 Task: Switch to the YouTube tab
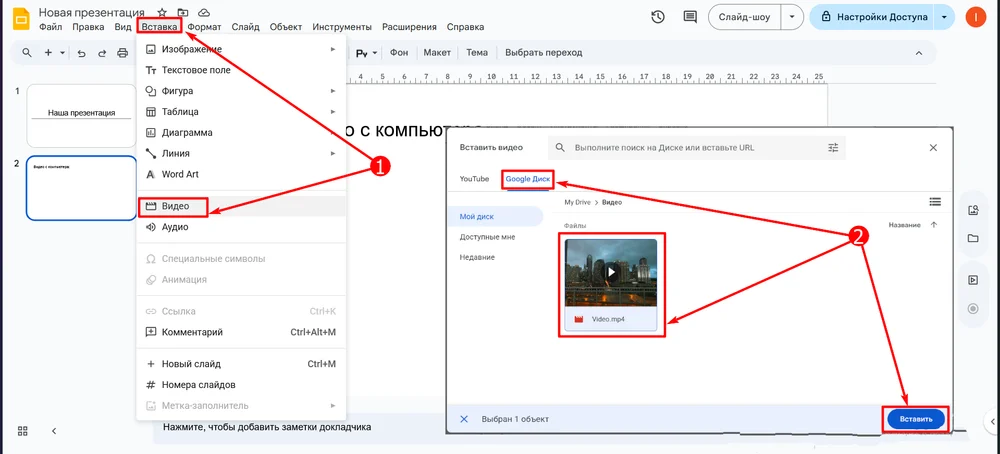(x=474, y=179)
